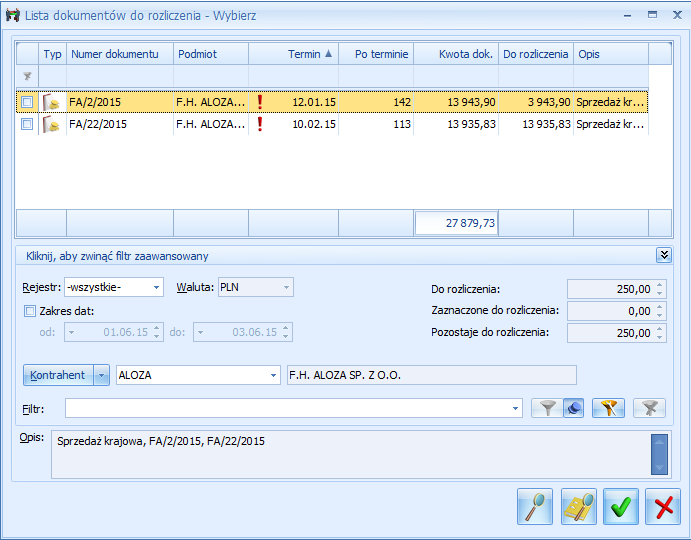Open the ALOZA contractor code dropdown
The height and width of the screenshot is (540, 691).
(274, 375)
